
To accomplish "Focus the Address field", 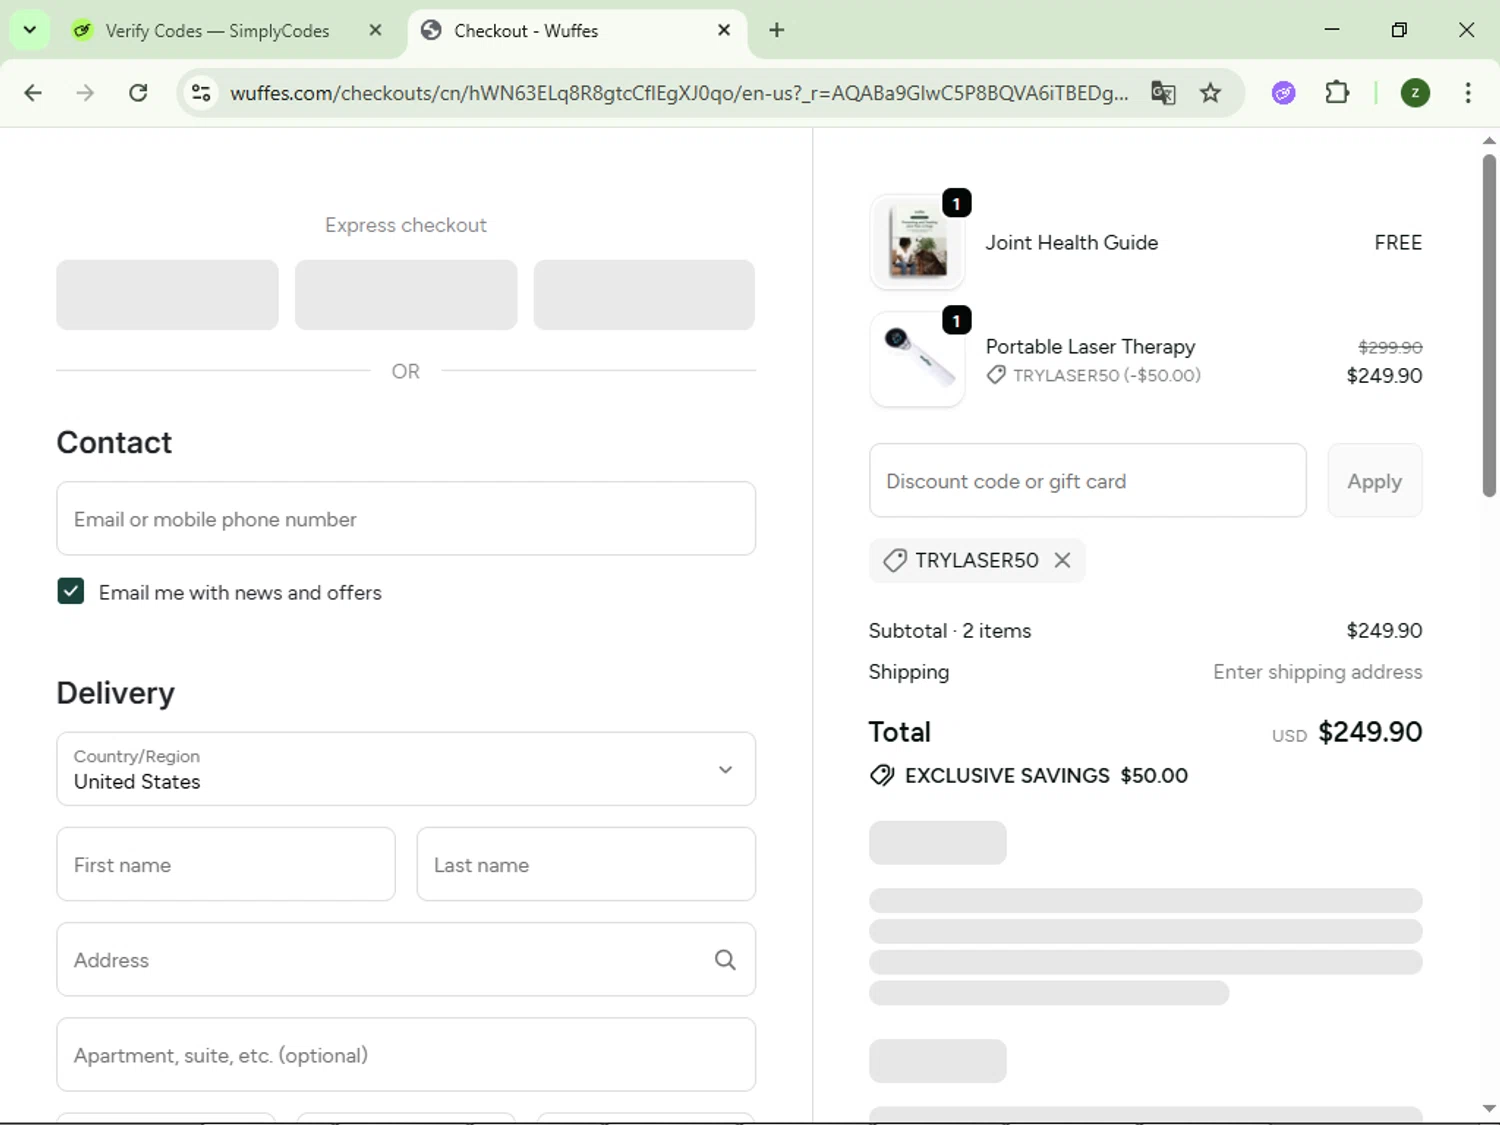I will (406, 960).
